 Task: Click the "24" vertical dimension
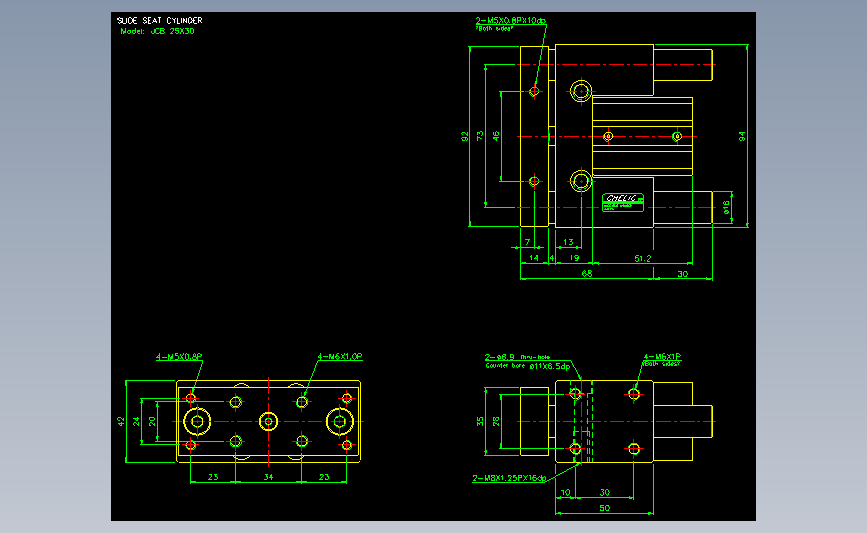[x=137, y=421]
